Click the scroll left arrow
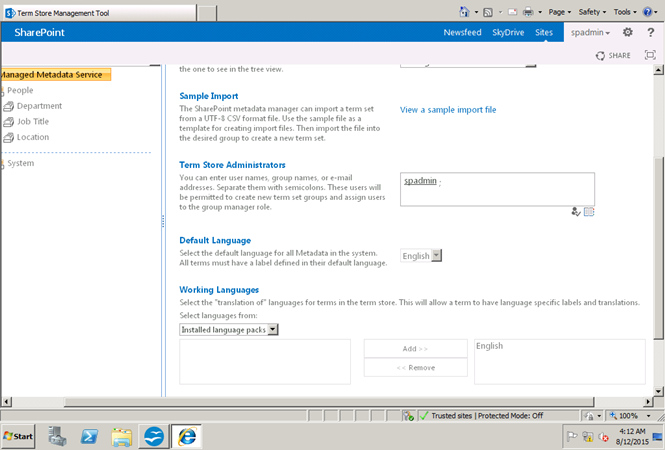This screenshot has width=665, height=450. (6, 402)
